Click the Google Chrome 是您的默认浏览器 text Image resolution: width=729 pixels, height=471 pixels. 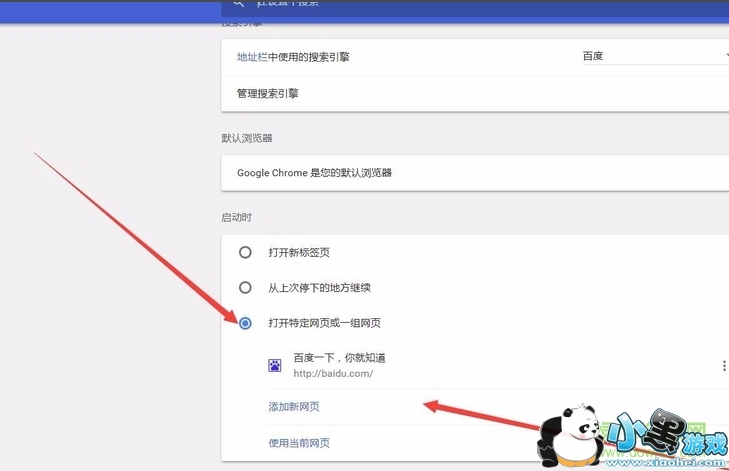[x=314, y=173]
